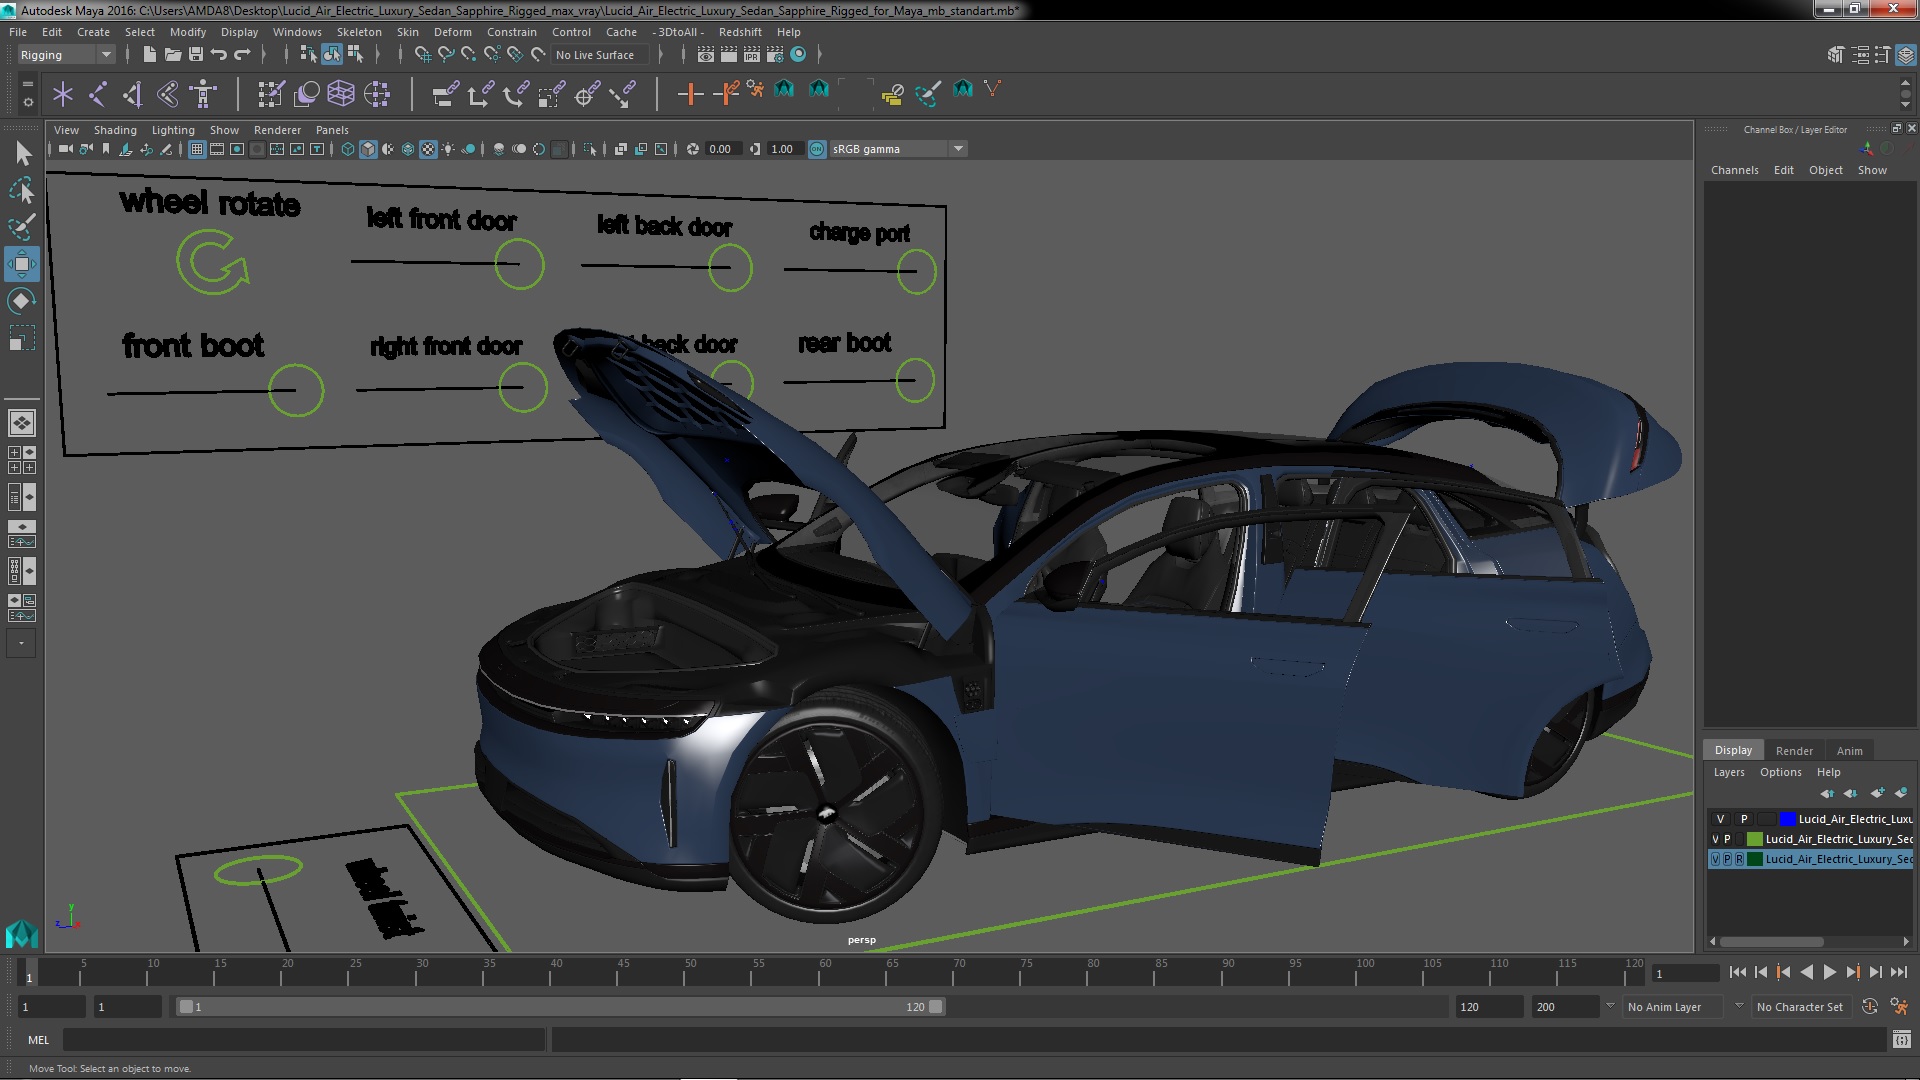Click the MEL command input field
This screenshot has height=1080, width=1920.
[304, 1040]
